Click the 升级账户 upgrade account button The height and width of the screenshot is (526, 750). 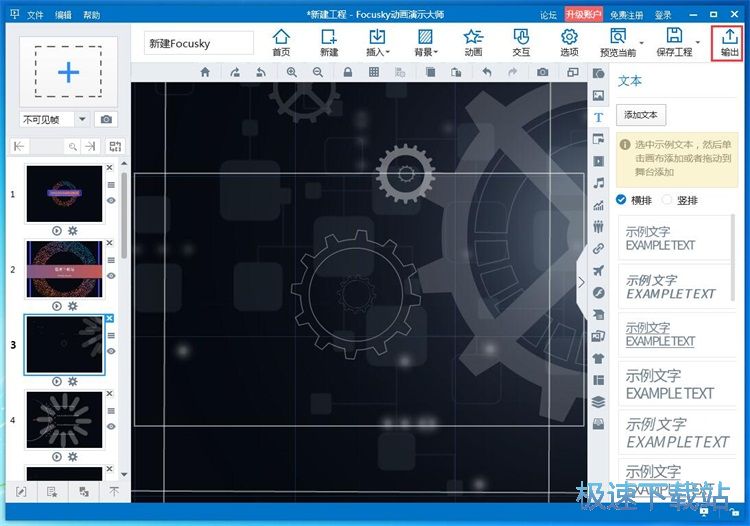pos(584,14)
